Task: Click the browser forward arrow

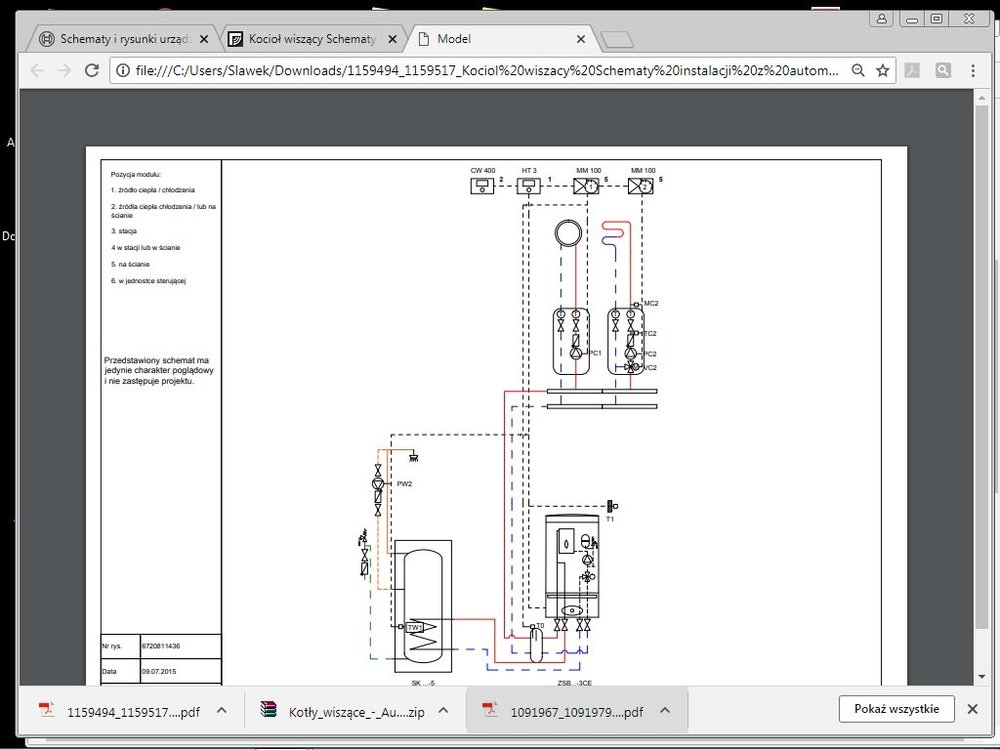Action: point(64,71)
